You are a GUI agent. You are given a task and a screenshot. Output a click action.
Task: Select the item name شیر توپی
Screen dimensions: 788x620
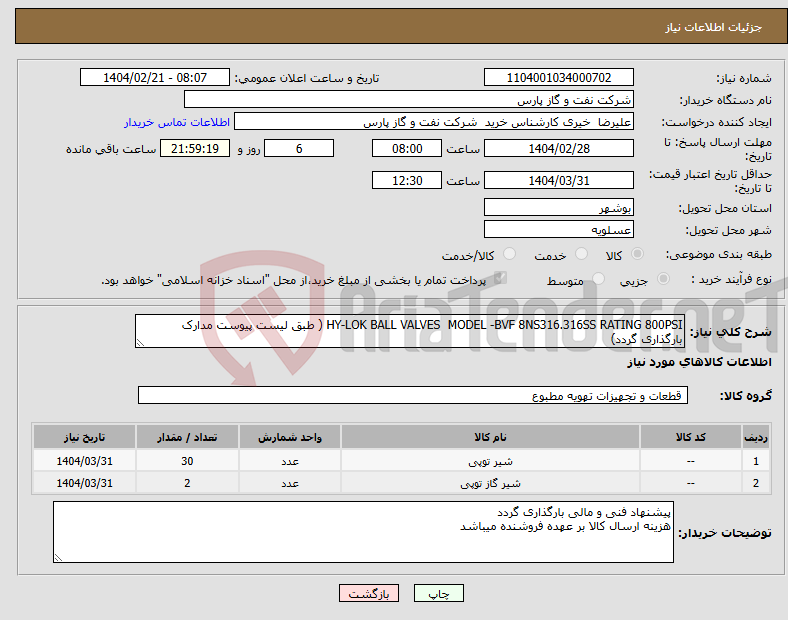(x=490, y=461)
